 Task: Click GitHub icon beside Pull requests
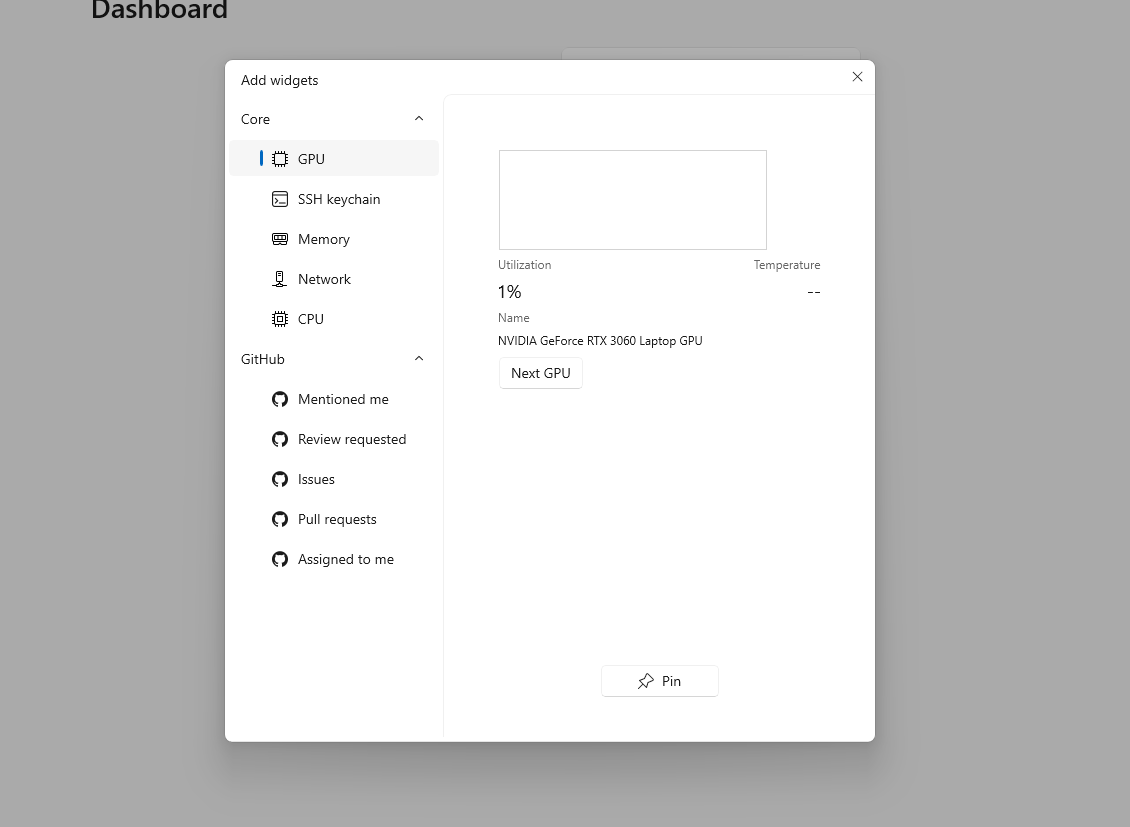280,519
